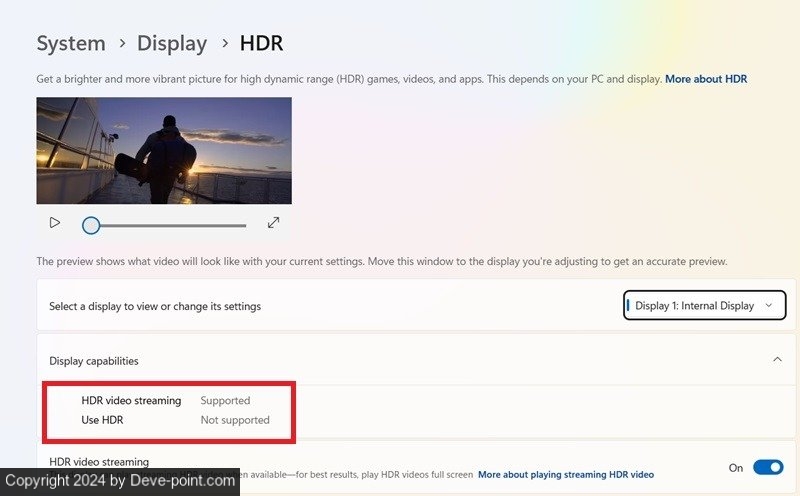Image resolution: width=800 pixels, height=496 pixels.
Task: Click the On label beside the toggle
Action: 736,468
